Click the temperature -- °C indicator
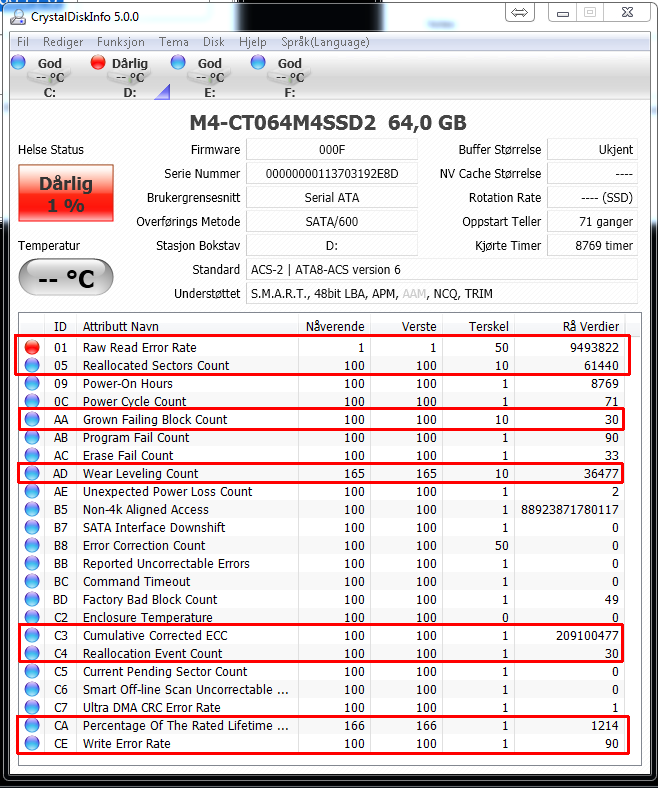The width and height of the screenshot is (658, 788). pyautogui.click(x=66, y=278)
